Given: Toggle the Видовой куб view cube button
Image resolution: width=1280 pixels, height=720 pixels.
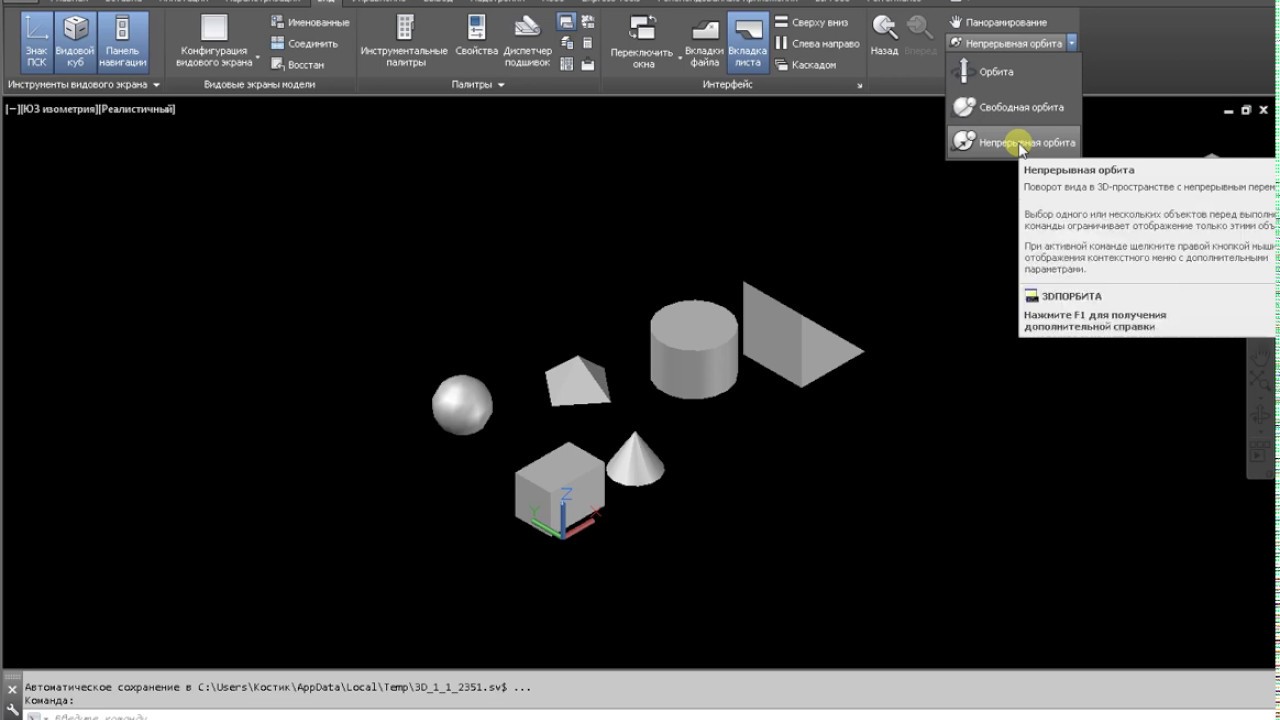Looking at the screenshot, I should [x=75, y=42].
